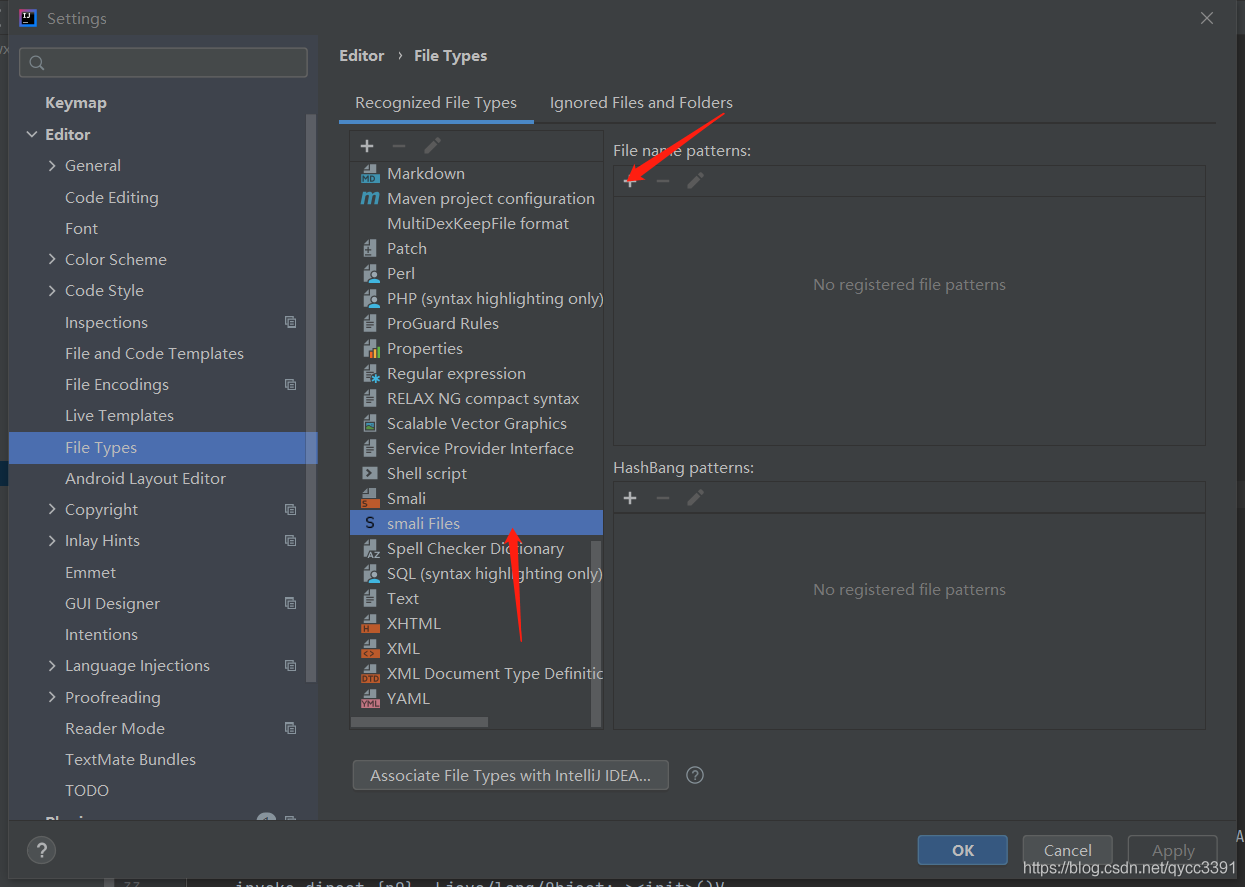
Task: Select the MultiDexKeepFile format type
Action: pos(476,224)
